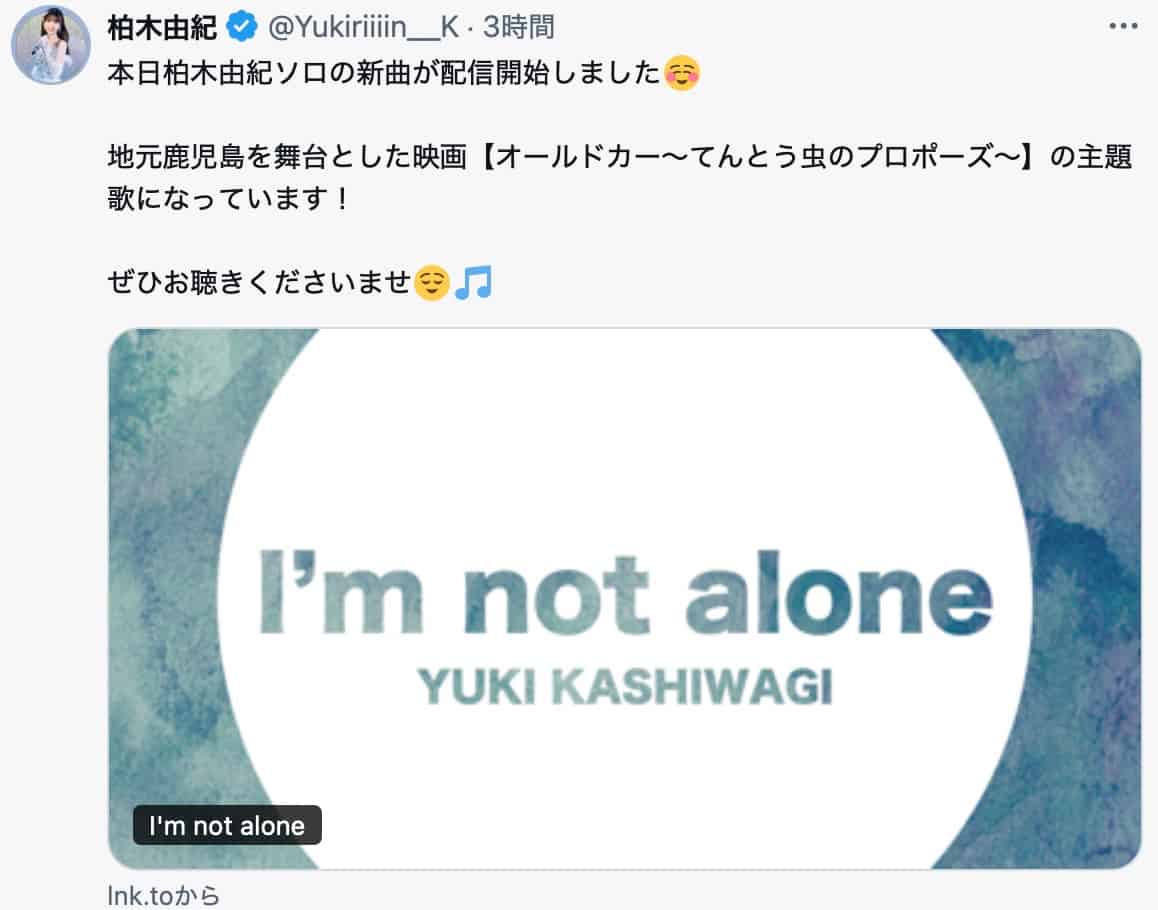The image size is (1158, 910).
Task: Click the blushing smile emoji after しました
Action: click(682, 73)
